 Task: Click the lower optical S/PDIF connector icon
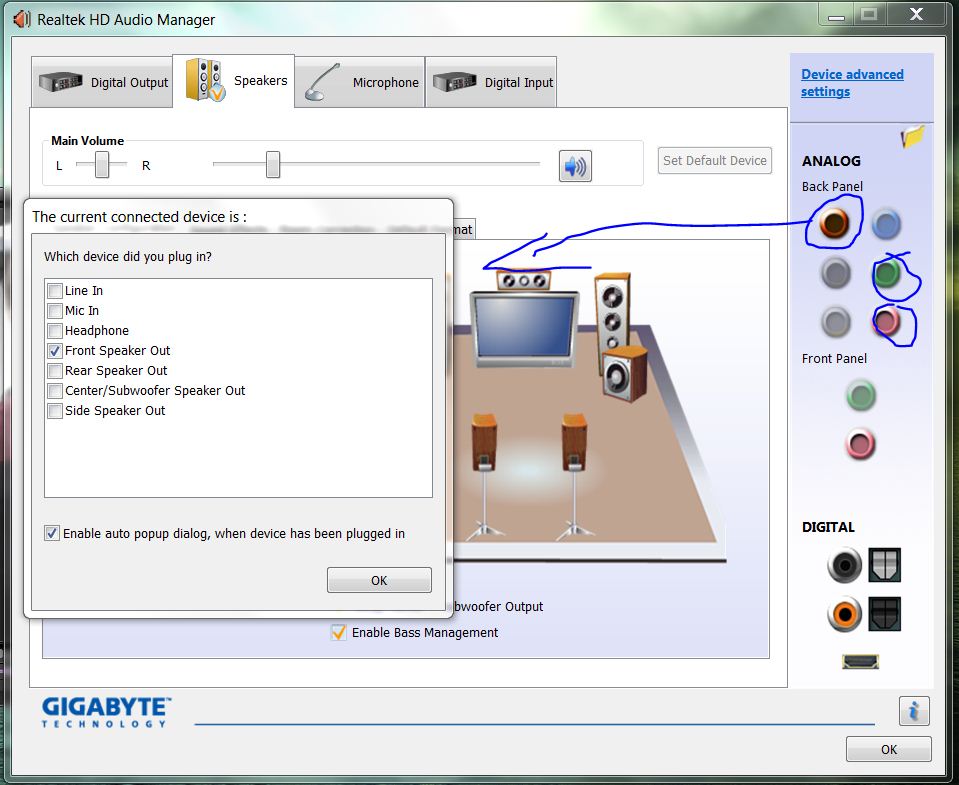884,614
